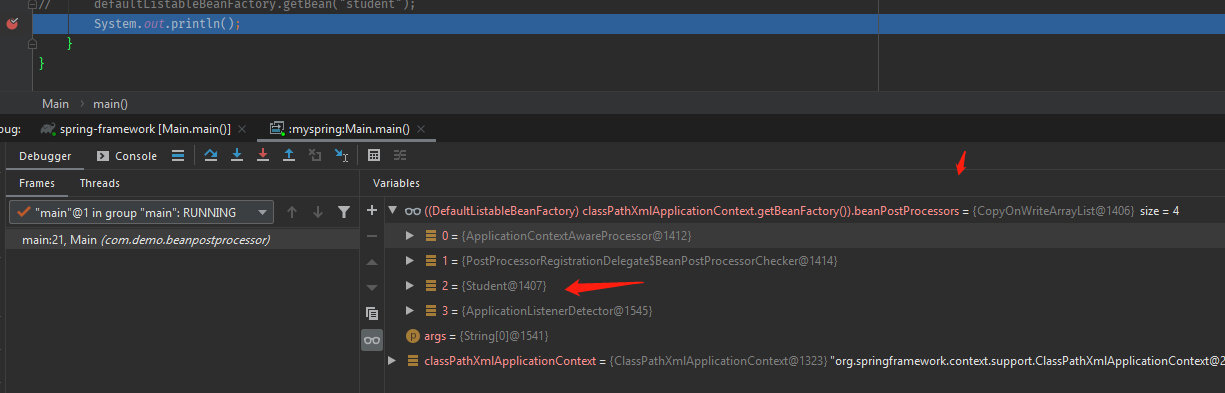Expand the classPathXmlApplicationContext variable
This screenshot has height=393, width=1225.
[392, 360]
